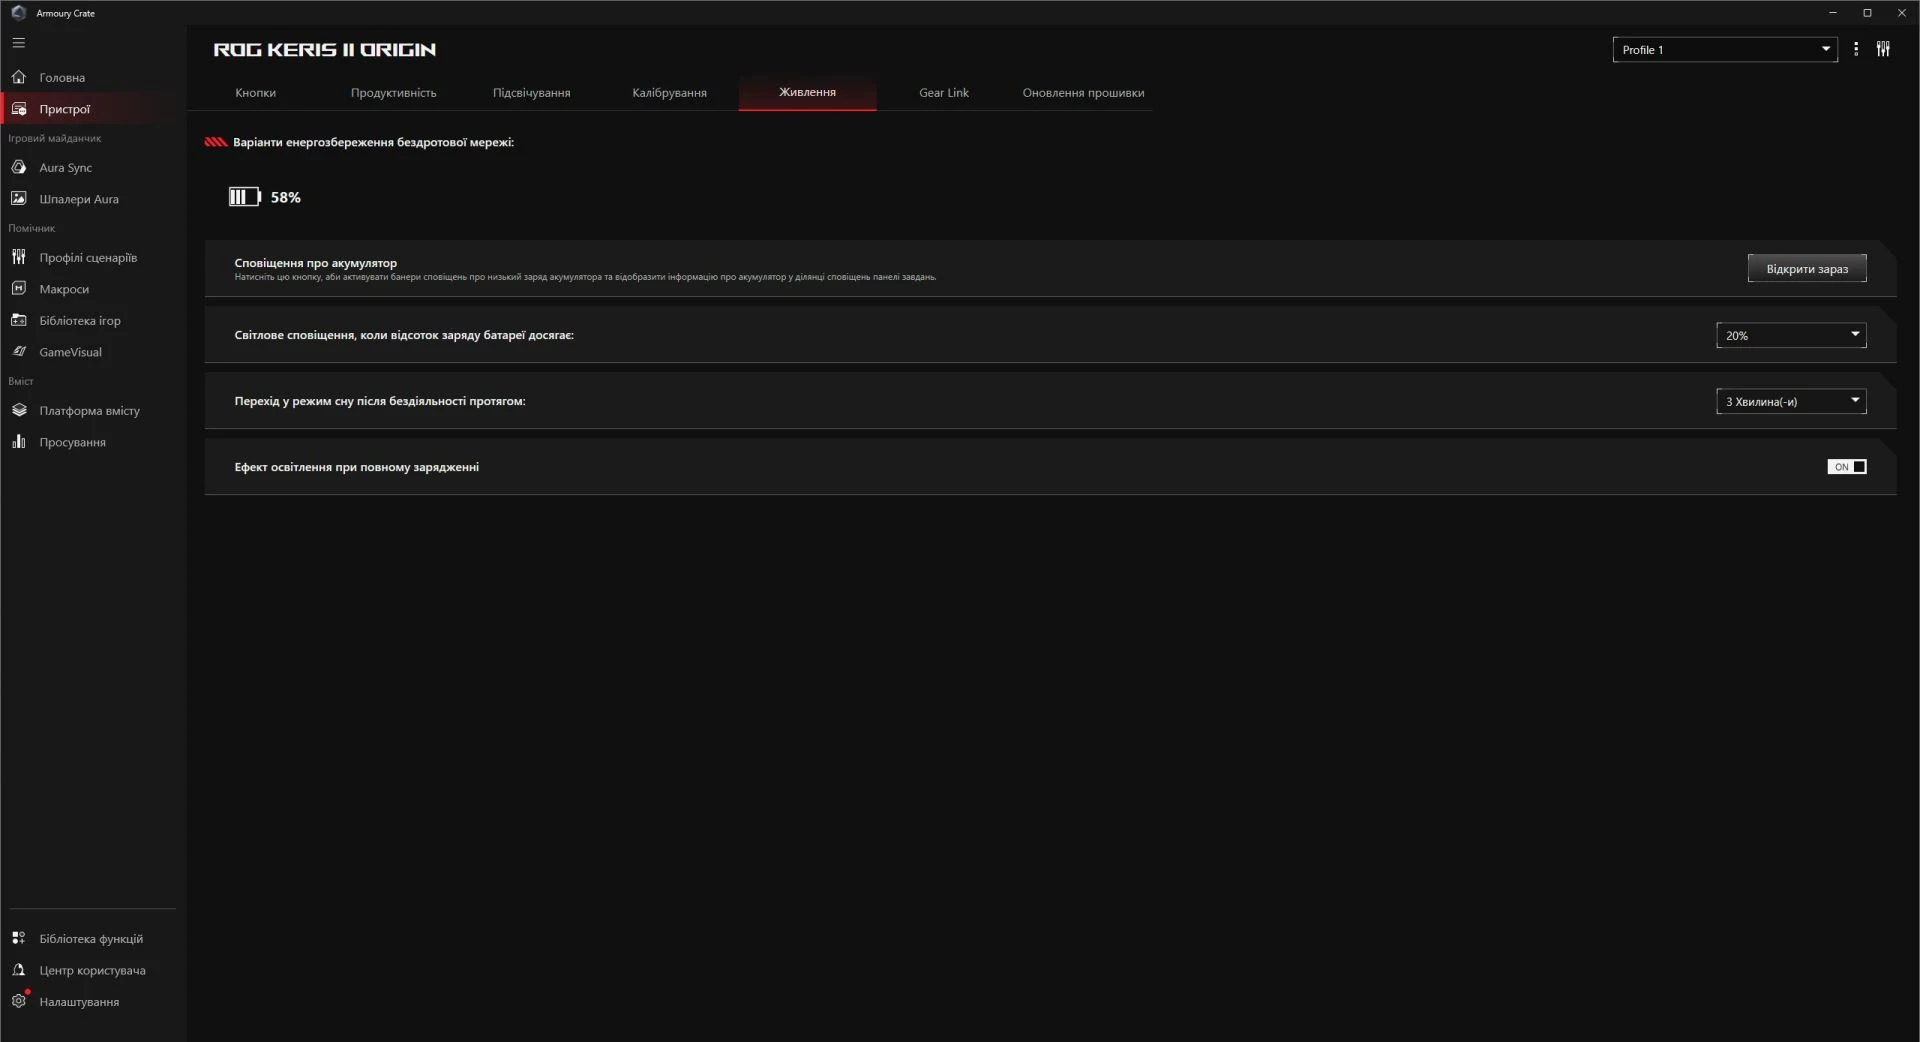Open the Оновлення прошивки tab
Image resolution: width=1920 pixels, height=1042 pixels.
coord(1083,93)
